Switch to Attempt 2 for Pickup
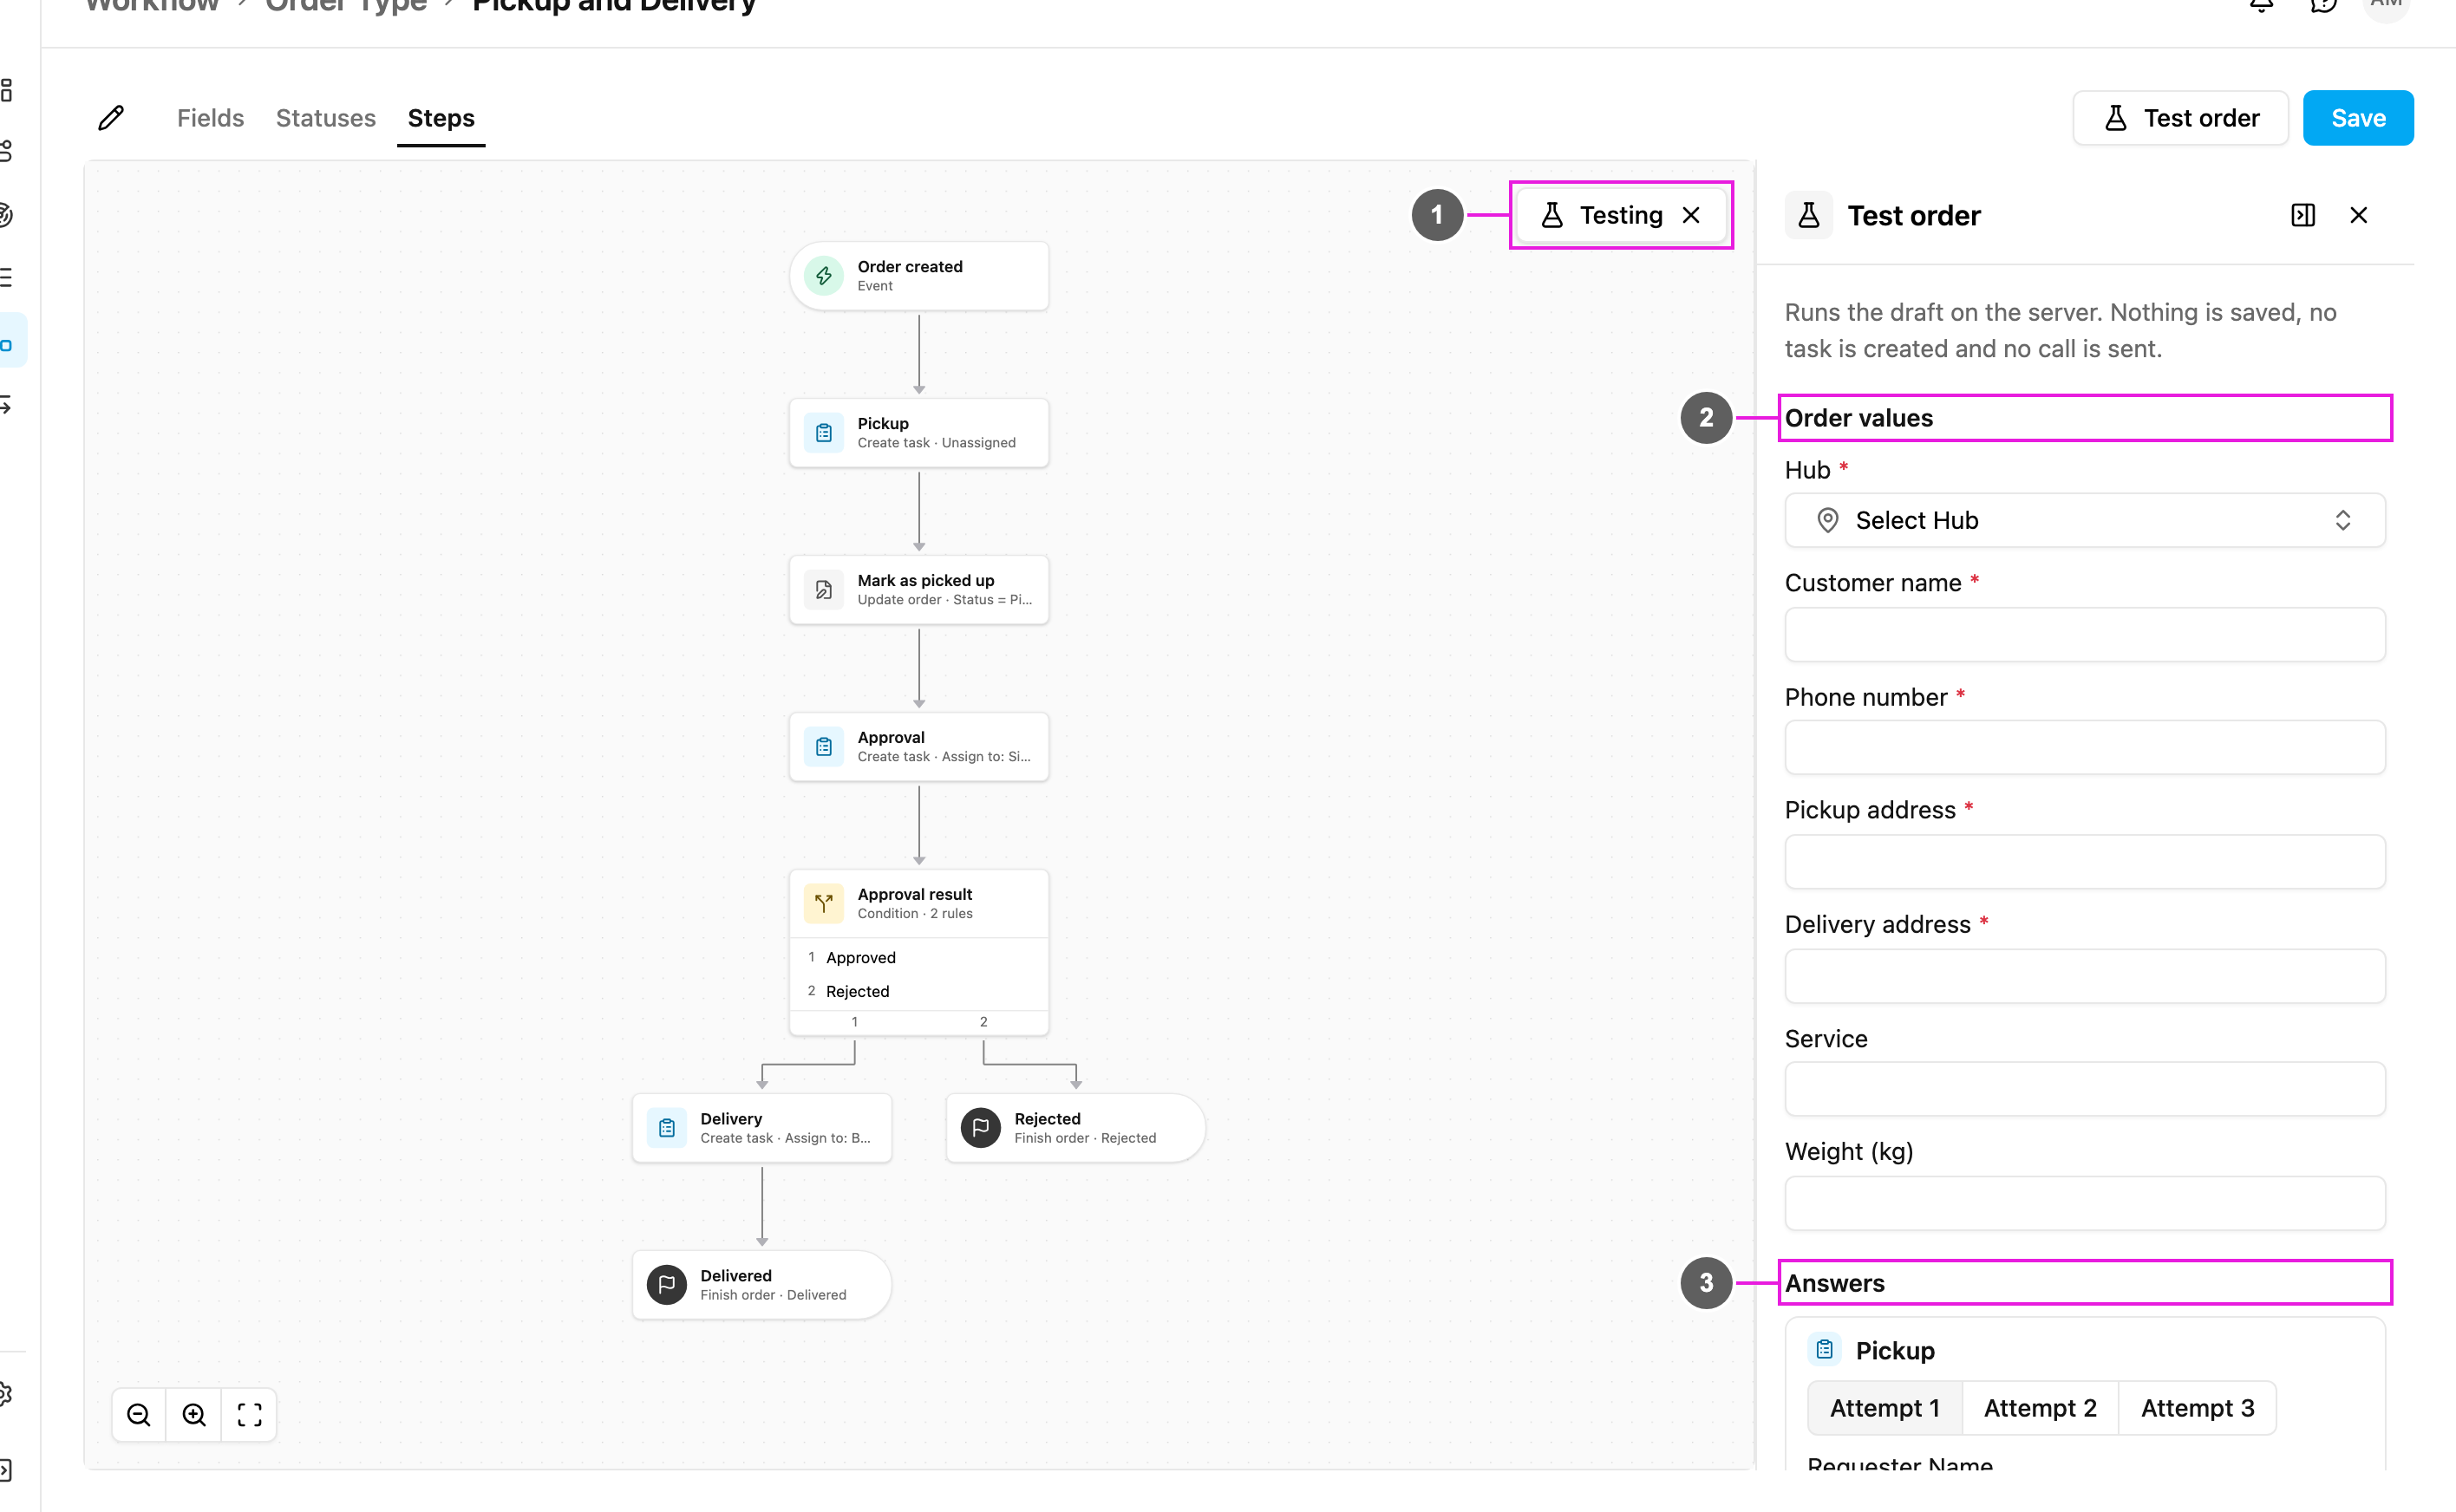 click(x=2040, y=1408)
